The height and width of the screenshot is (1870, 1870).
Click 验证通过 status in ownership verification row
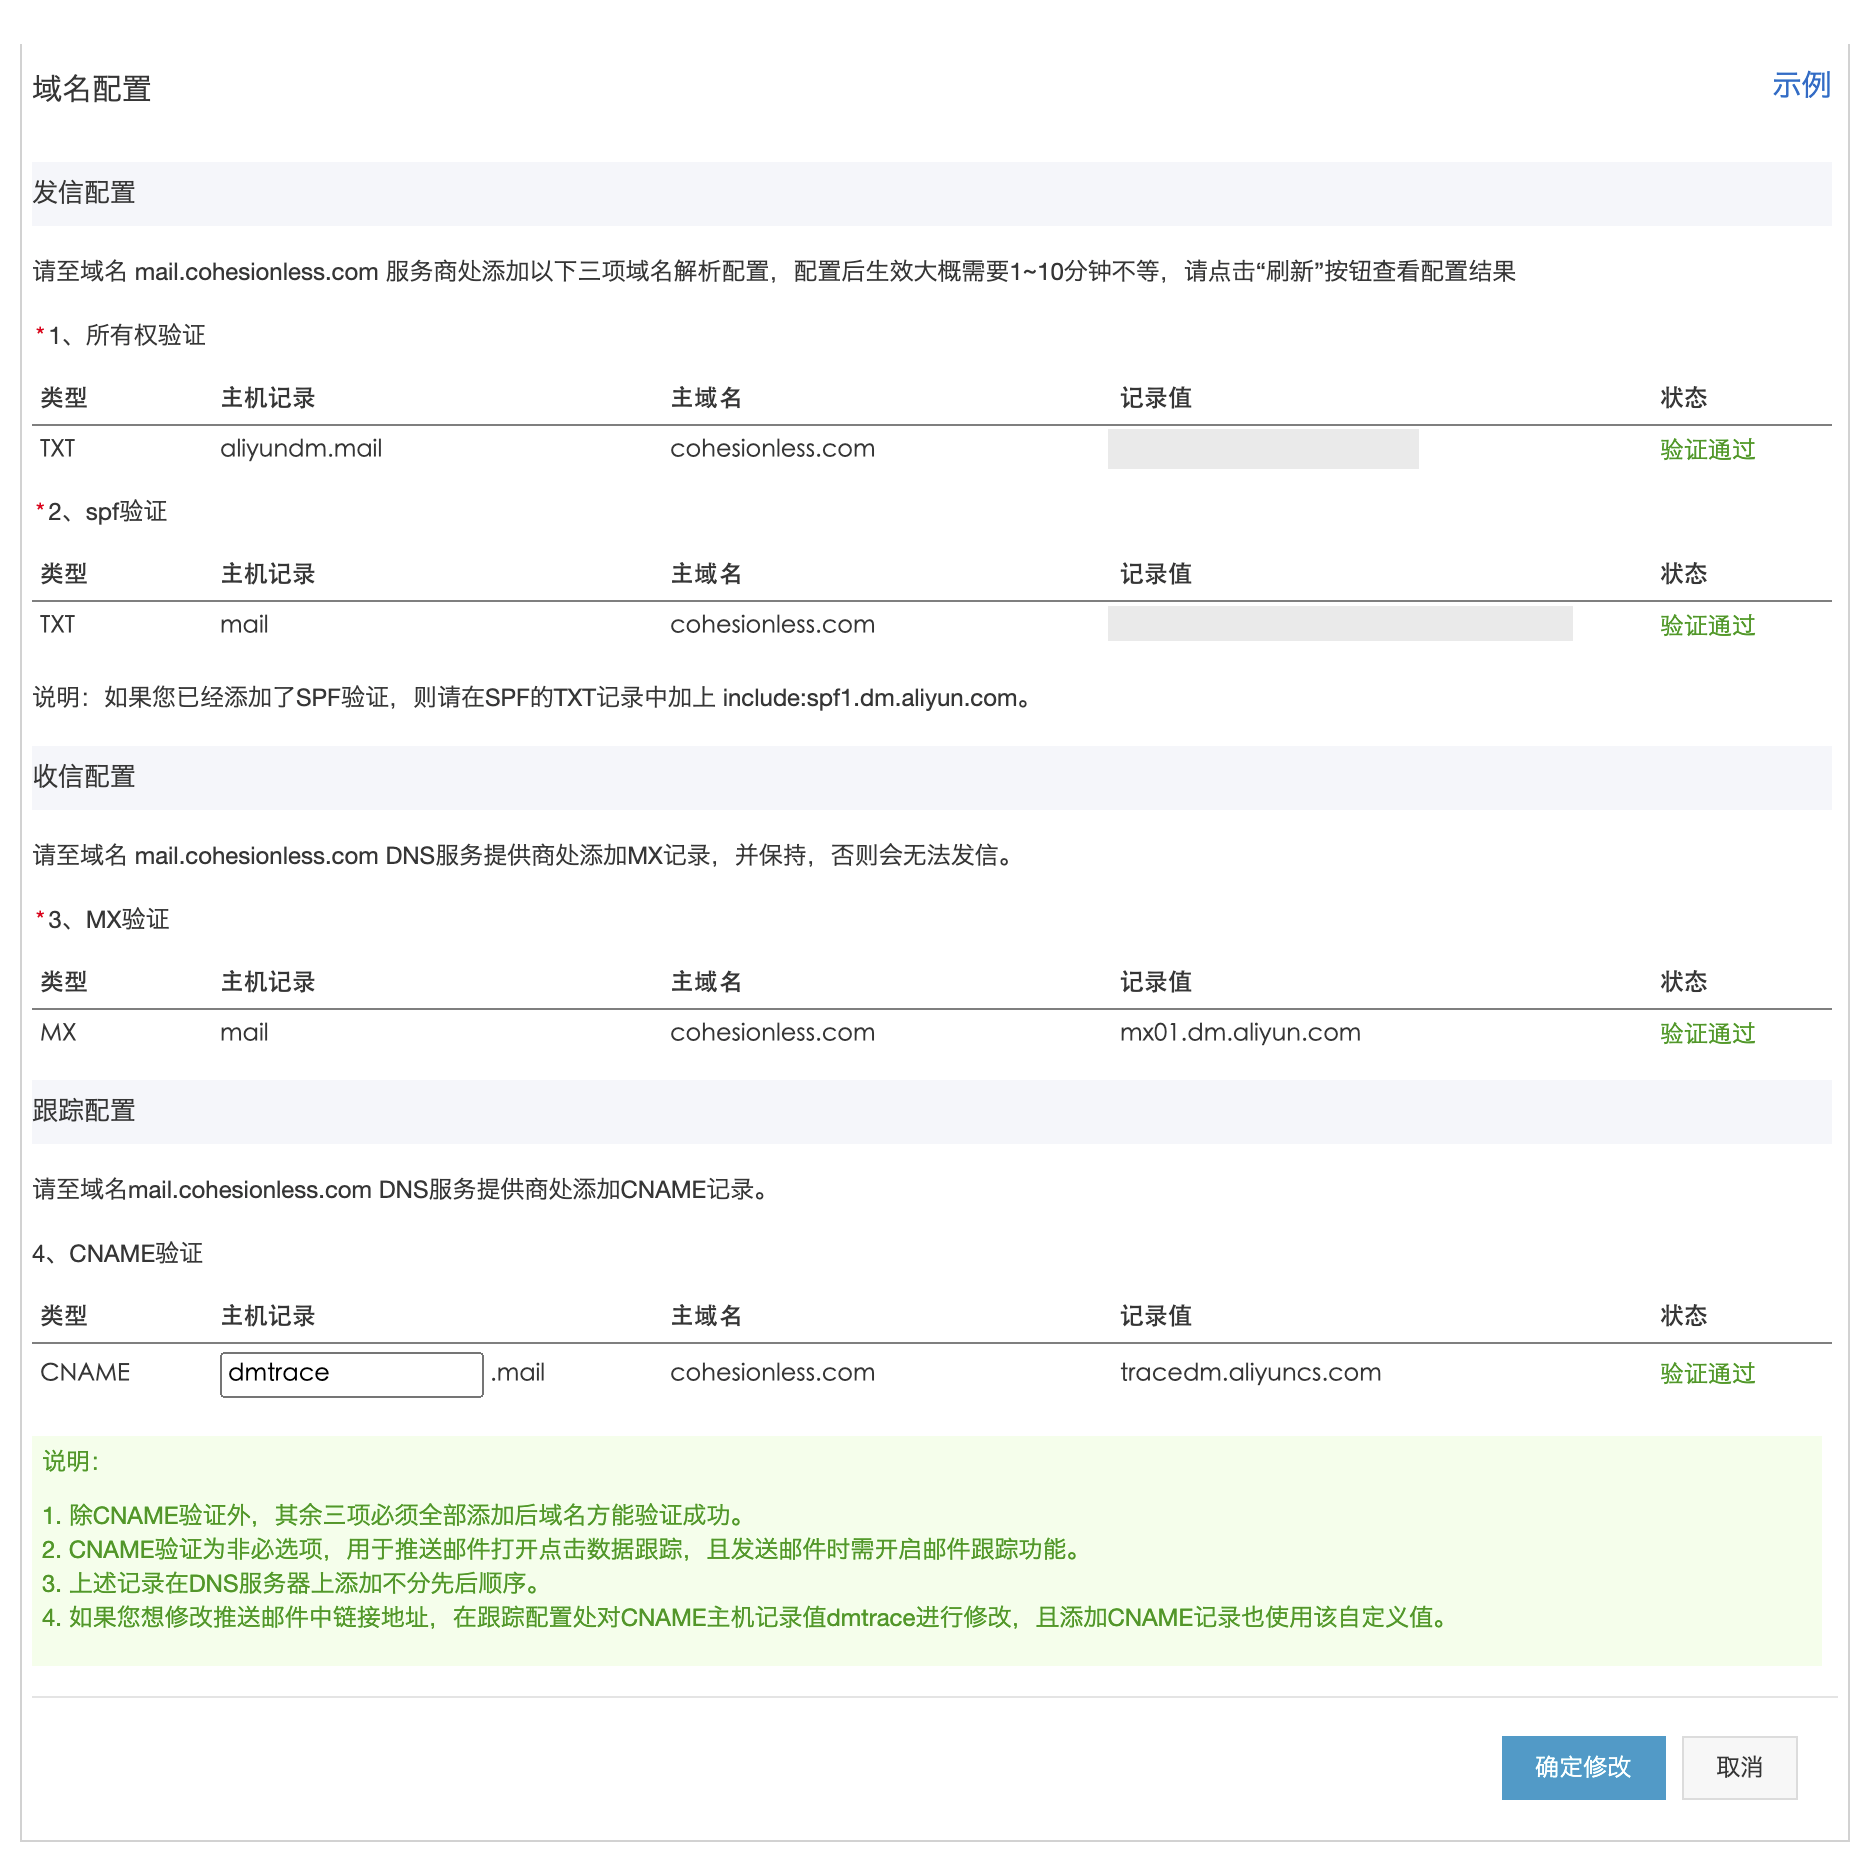(1707, 450)
